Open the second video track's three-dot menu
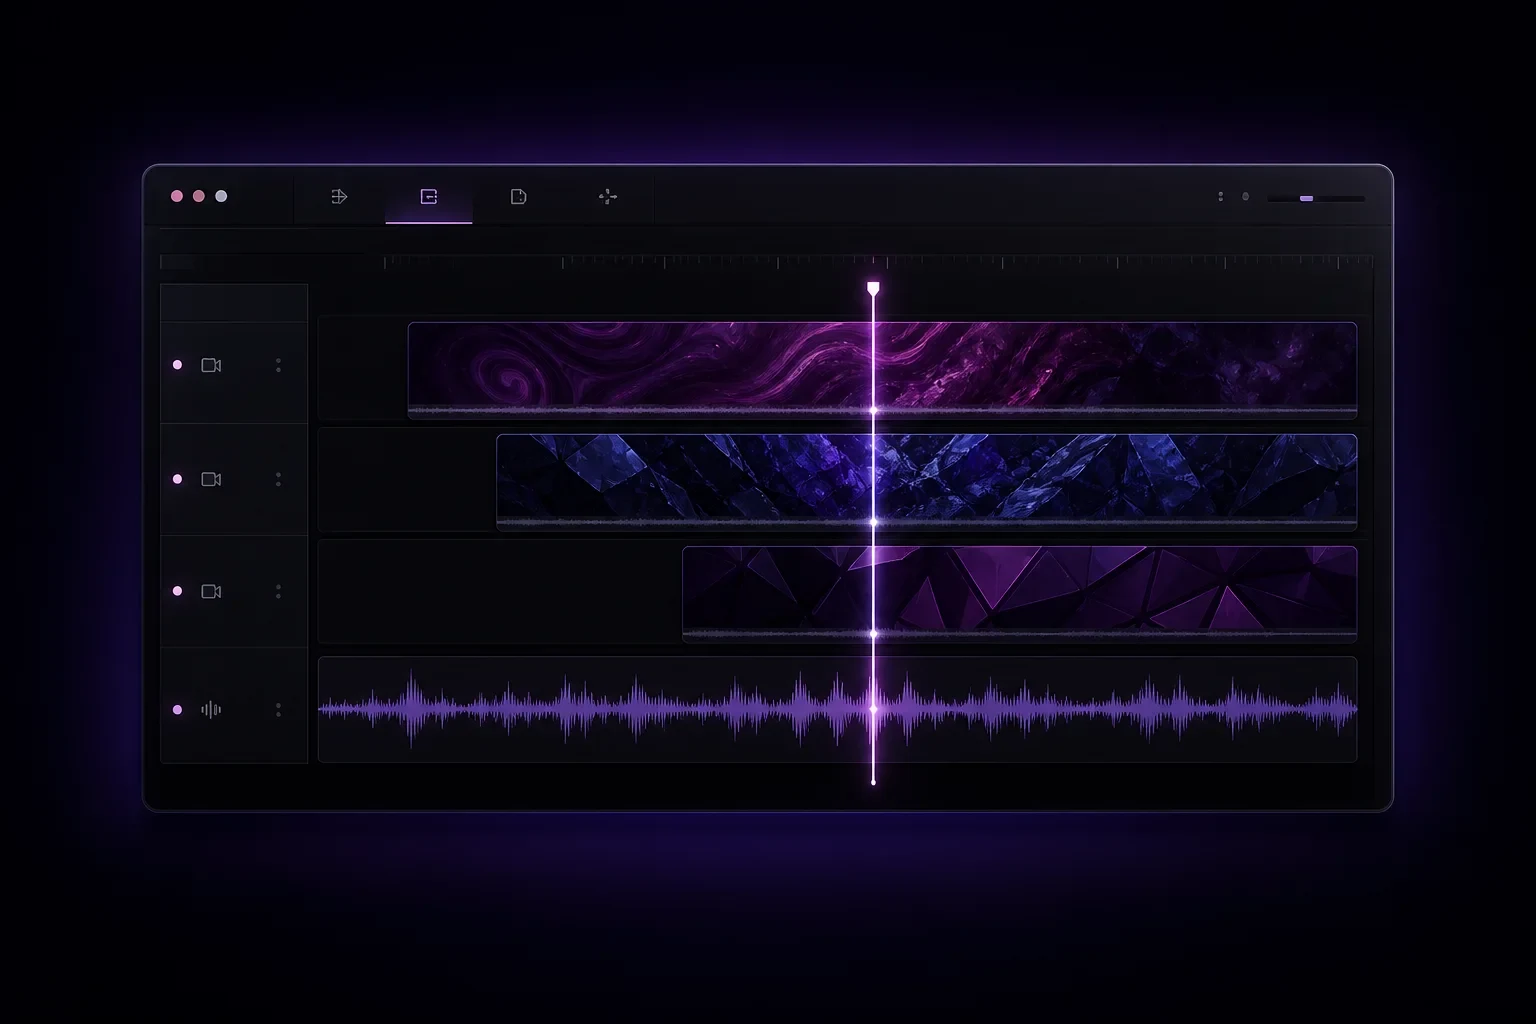 [278, 479]
